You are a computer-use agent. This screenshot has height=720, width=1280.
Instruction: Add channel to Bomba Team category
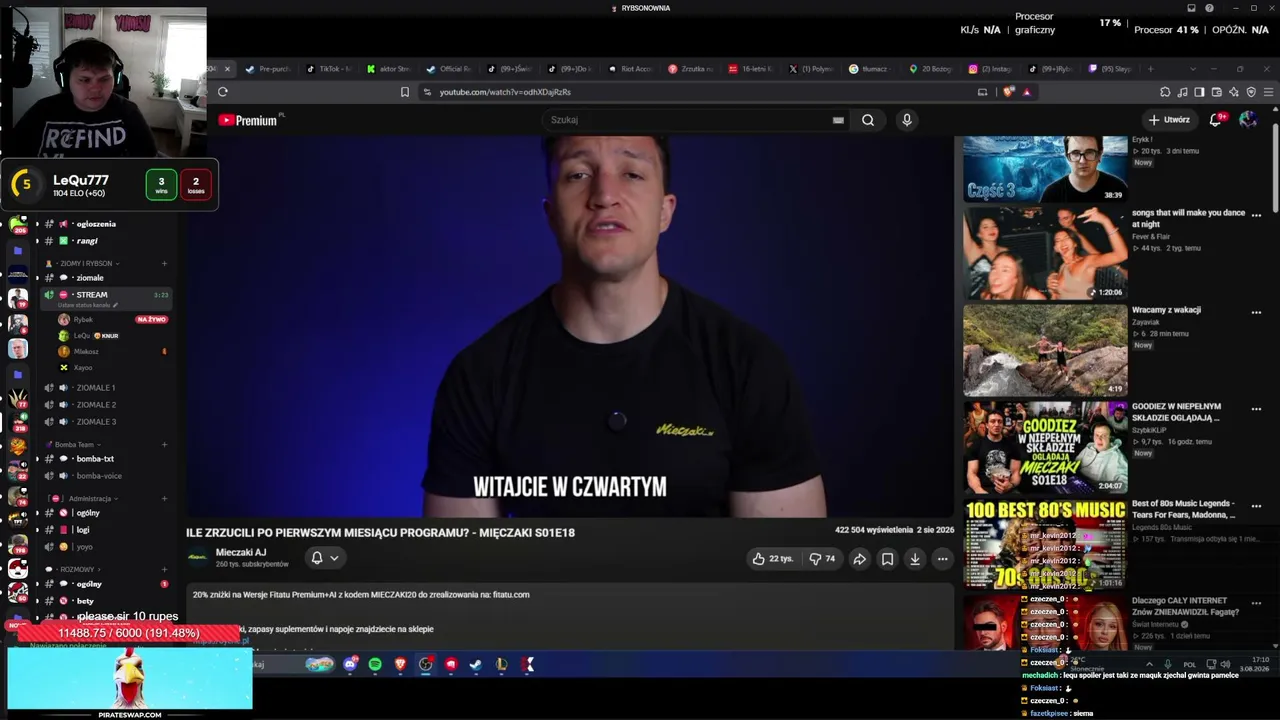click(164, 445)
